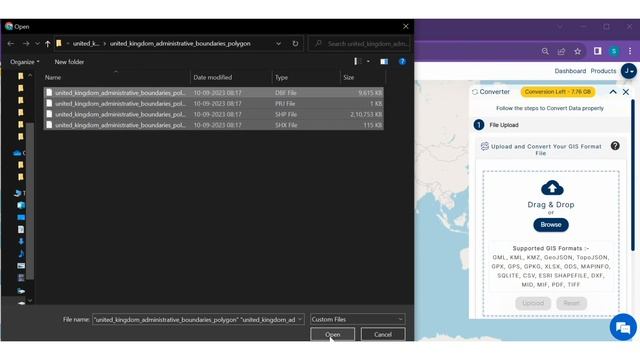Select the SHX file row
The height and width of the screenshot is (360, 640).
213,125
